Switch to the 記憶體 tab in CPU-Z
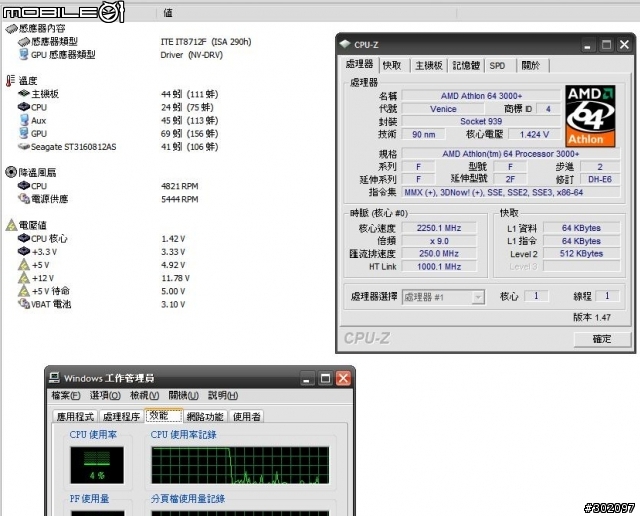The width and height of the screenshot is (640, 516). tap(466, 65)
